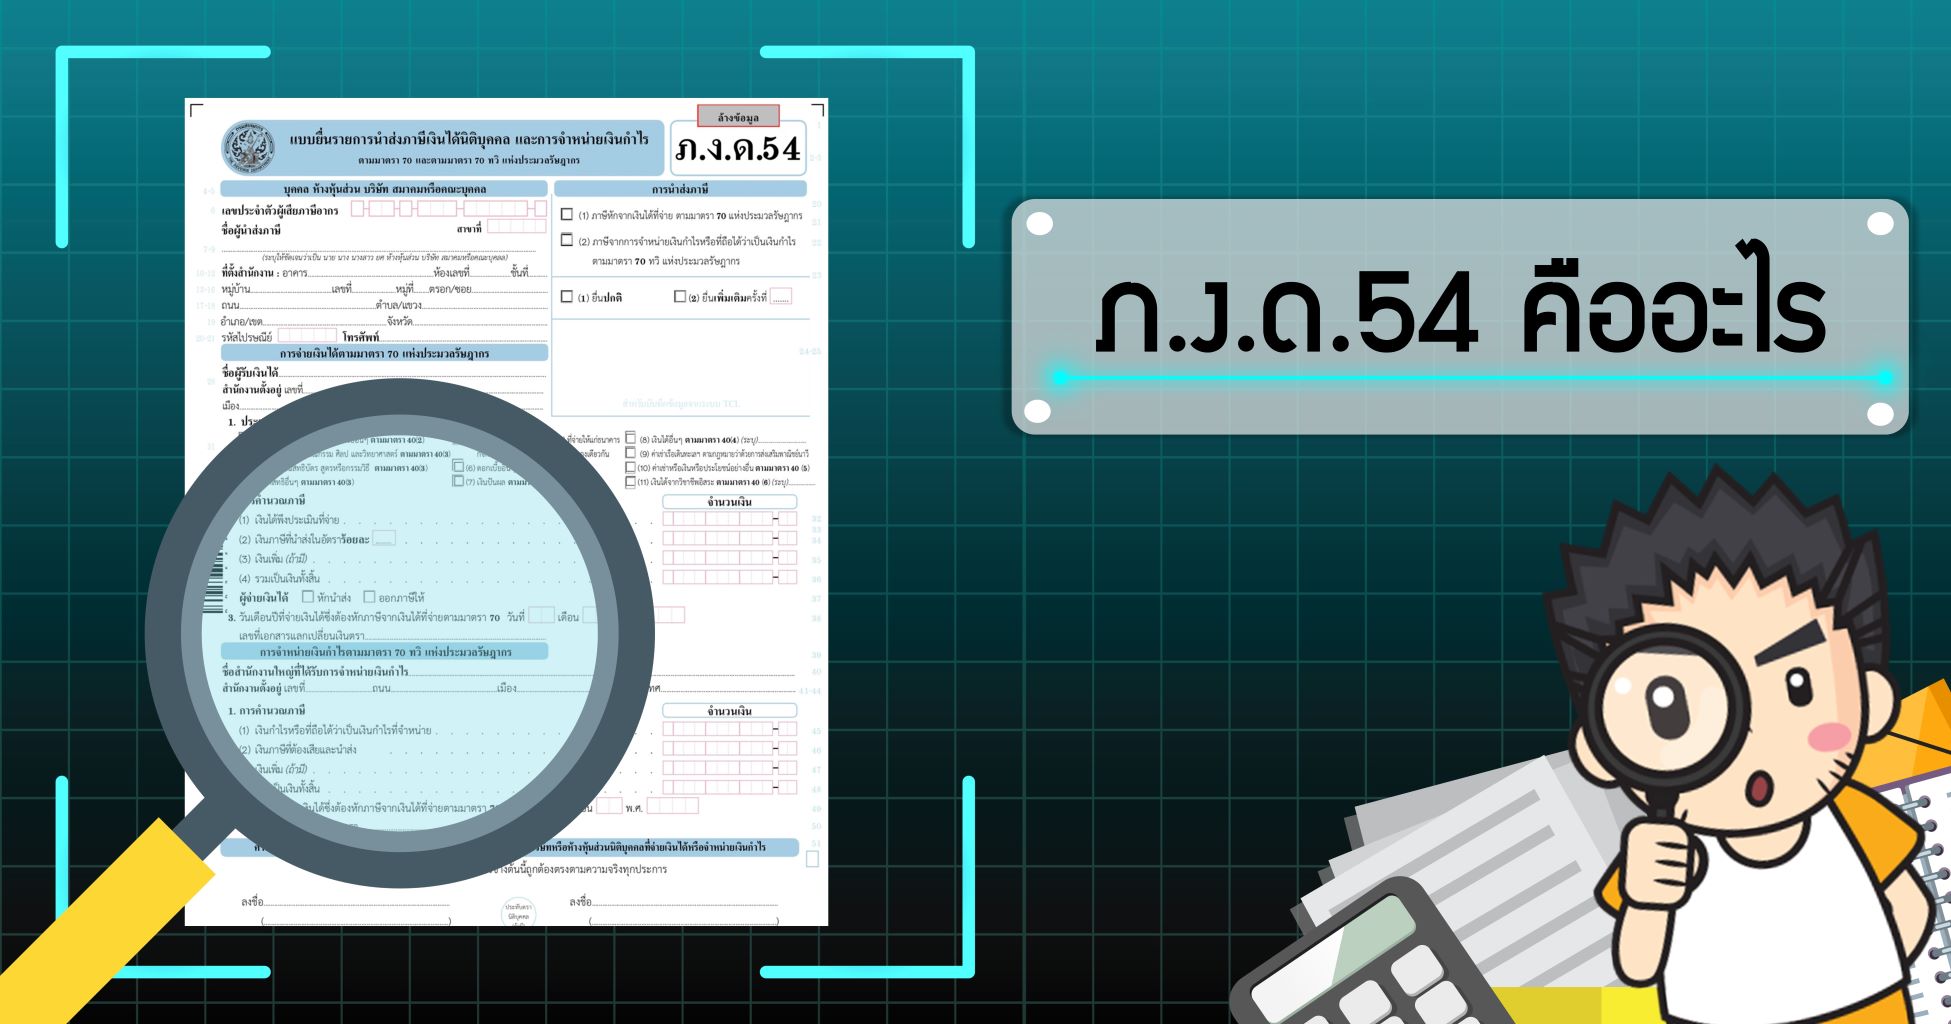Click the รหัสไปรษณีย์ postal code field

pos(307,337)
